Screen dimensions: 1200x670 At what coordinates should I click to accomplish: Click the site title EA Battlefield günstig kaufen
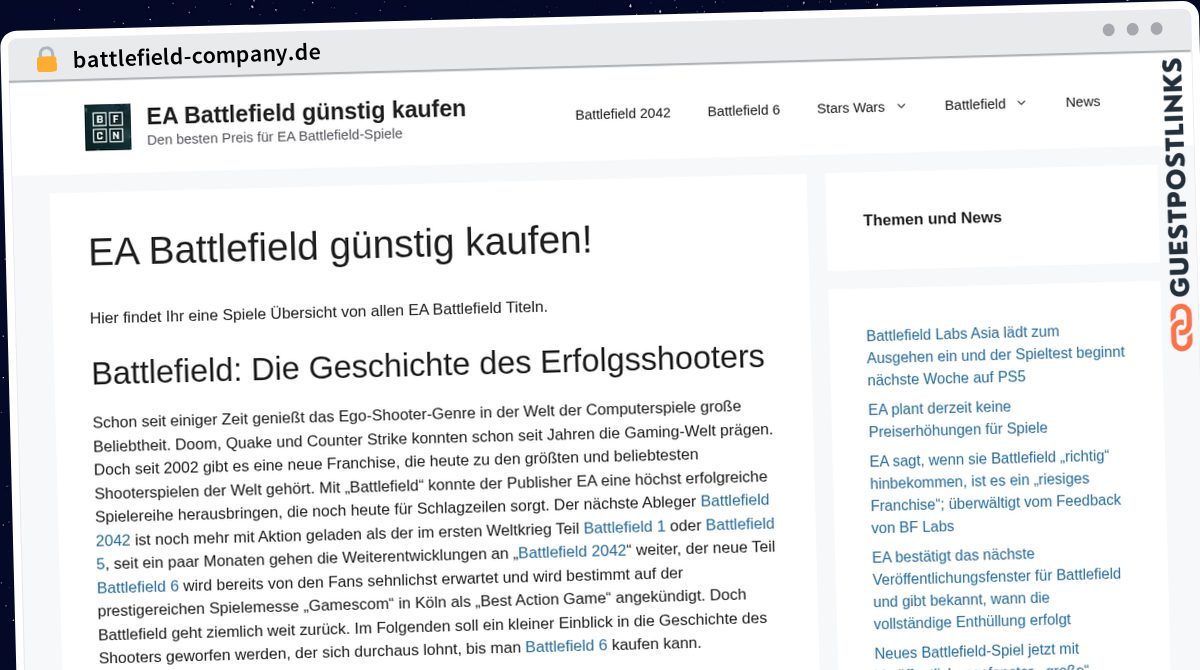click(306, 111)
